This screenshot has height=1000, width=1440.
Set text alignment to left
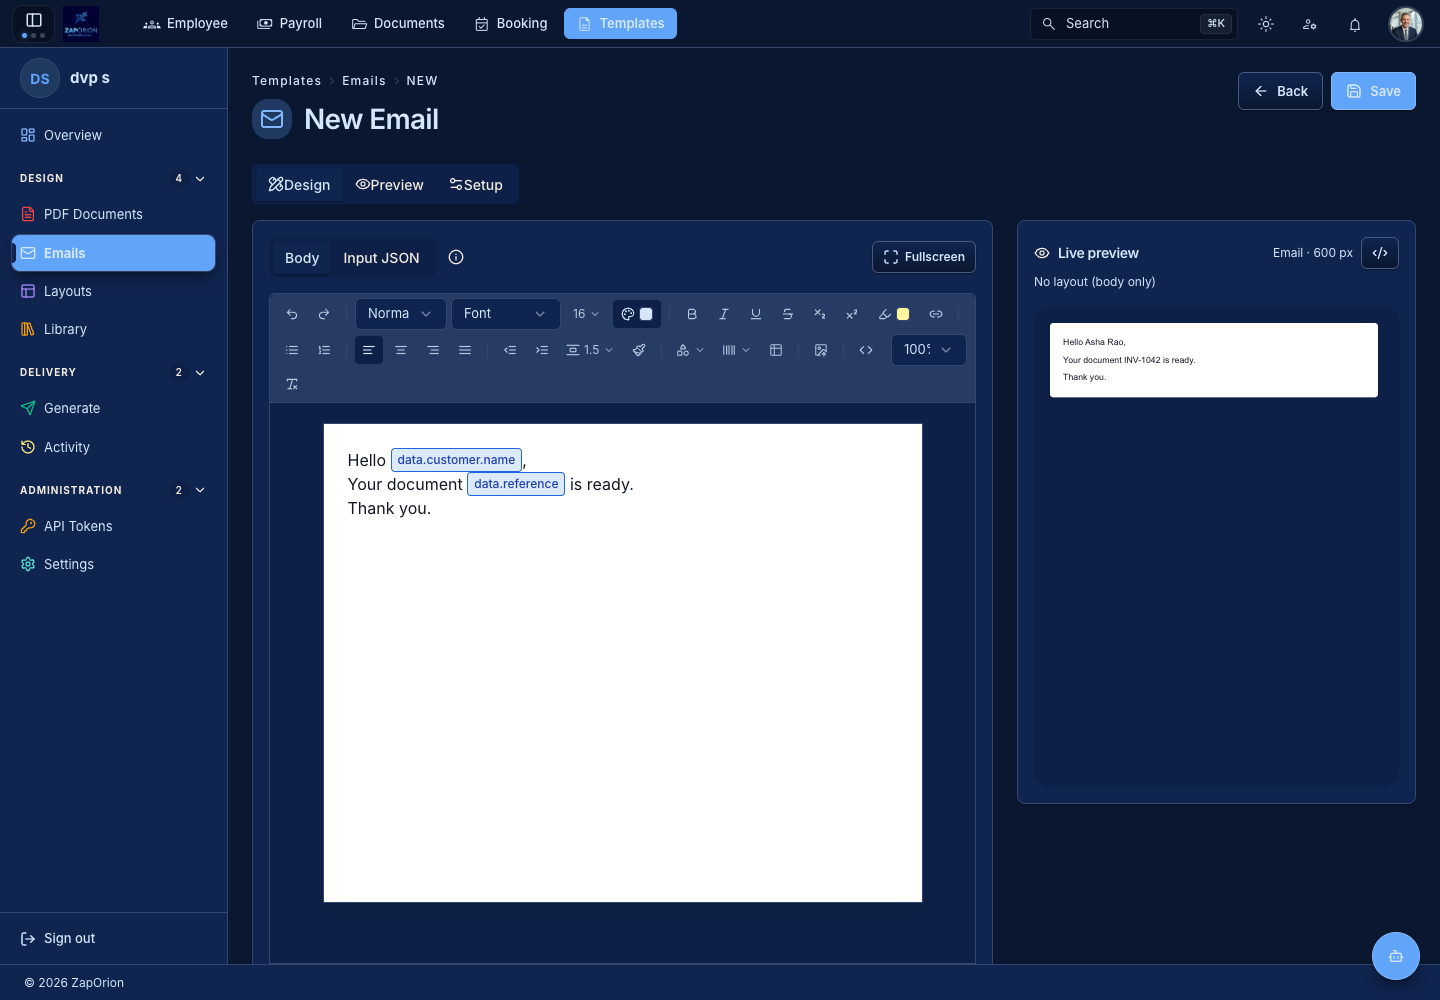(369, 350)
